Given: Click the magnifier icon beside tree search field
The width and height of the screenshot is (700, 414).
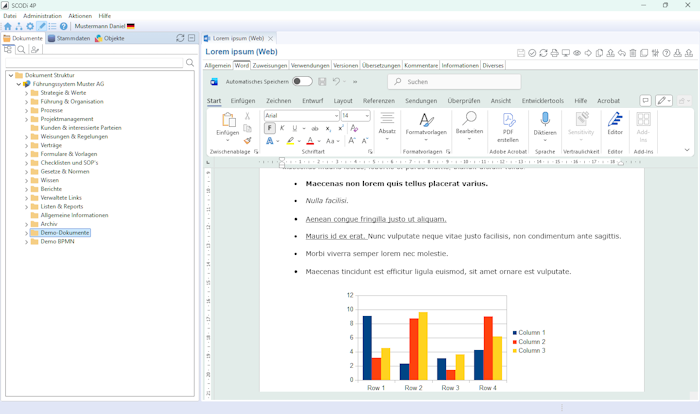Looking at the screenshot, I should tap(190, 63).
